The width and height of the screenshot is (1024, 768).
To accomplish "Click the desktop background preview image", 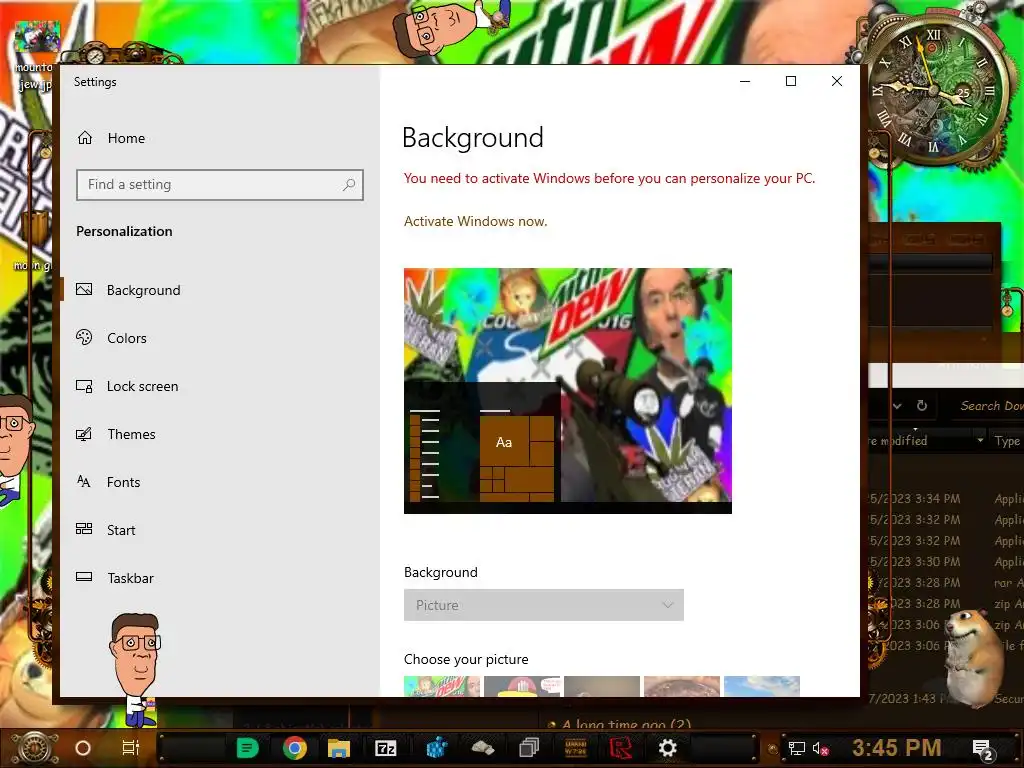I will pyautogui.click(x=568, y=391).
